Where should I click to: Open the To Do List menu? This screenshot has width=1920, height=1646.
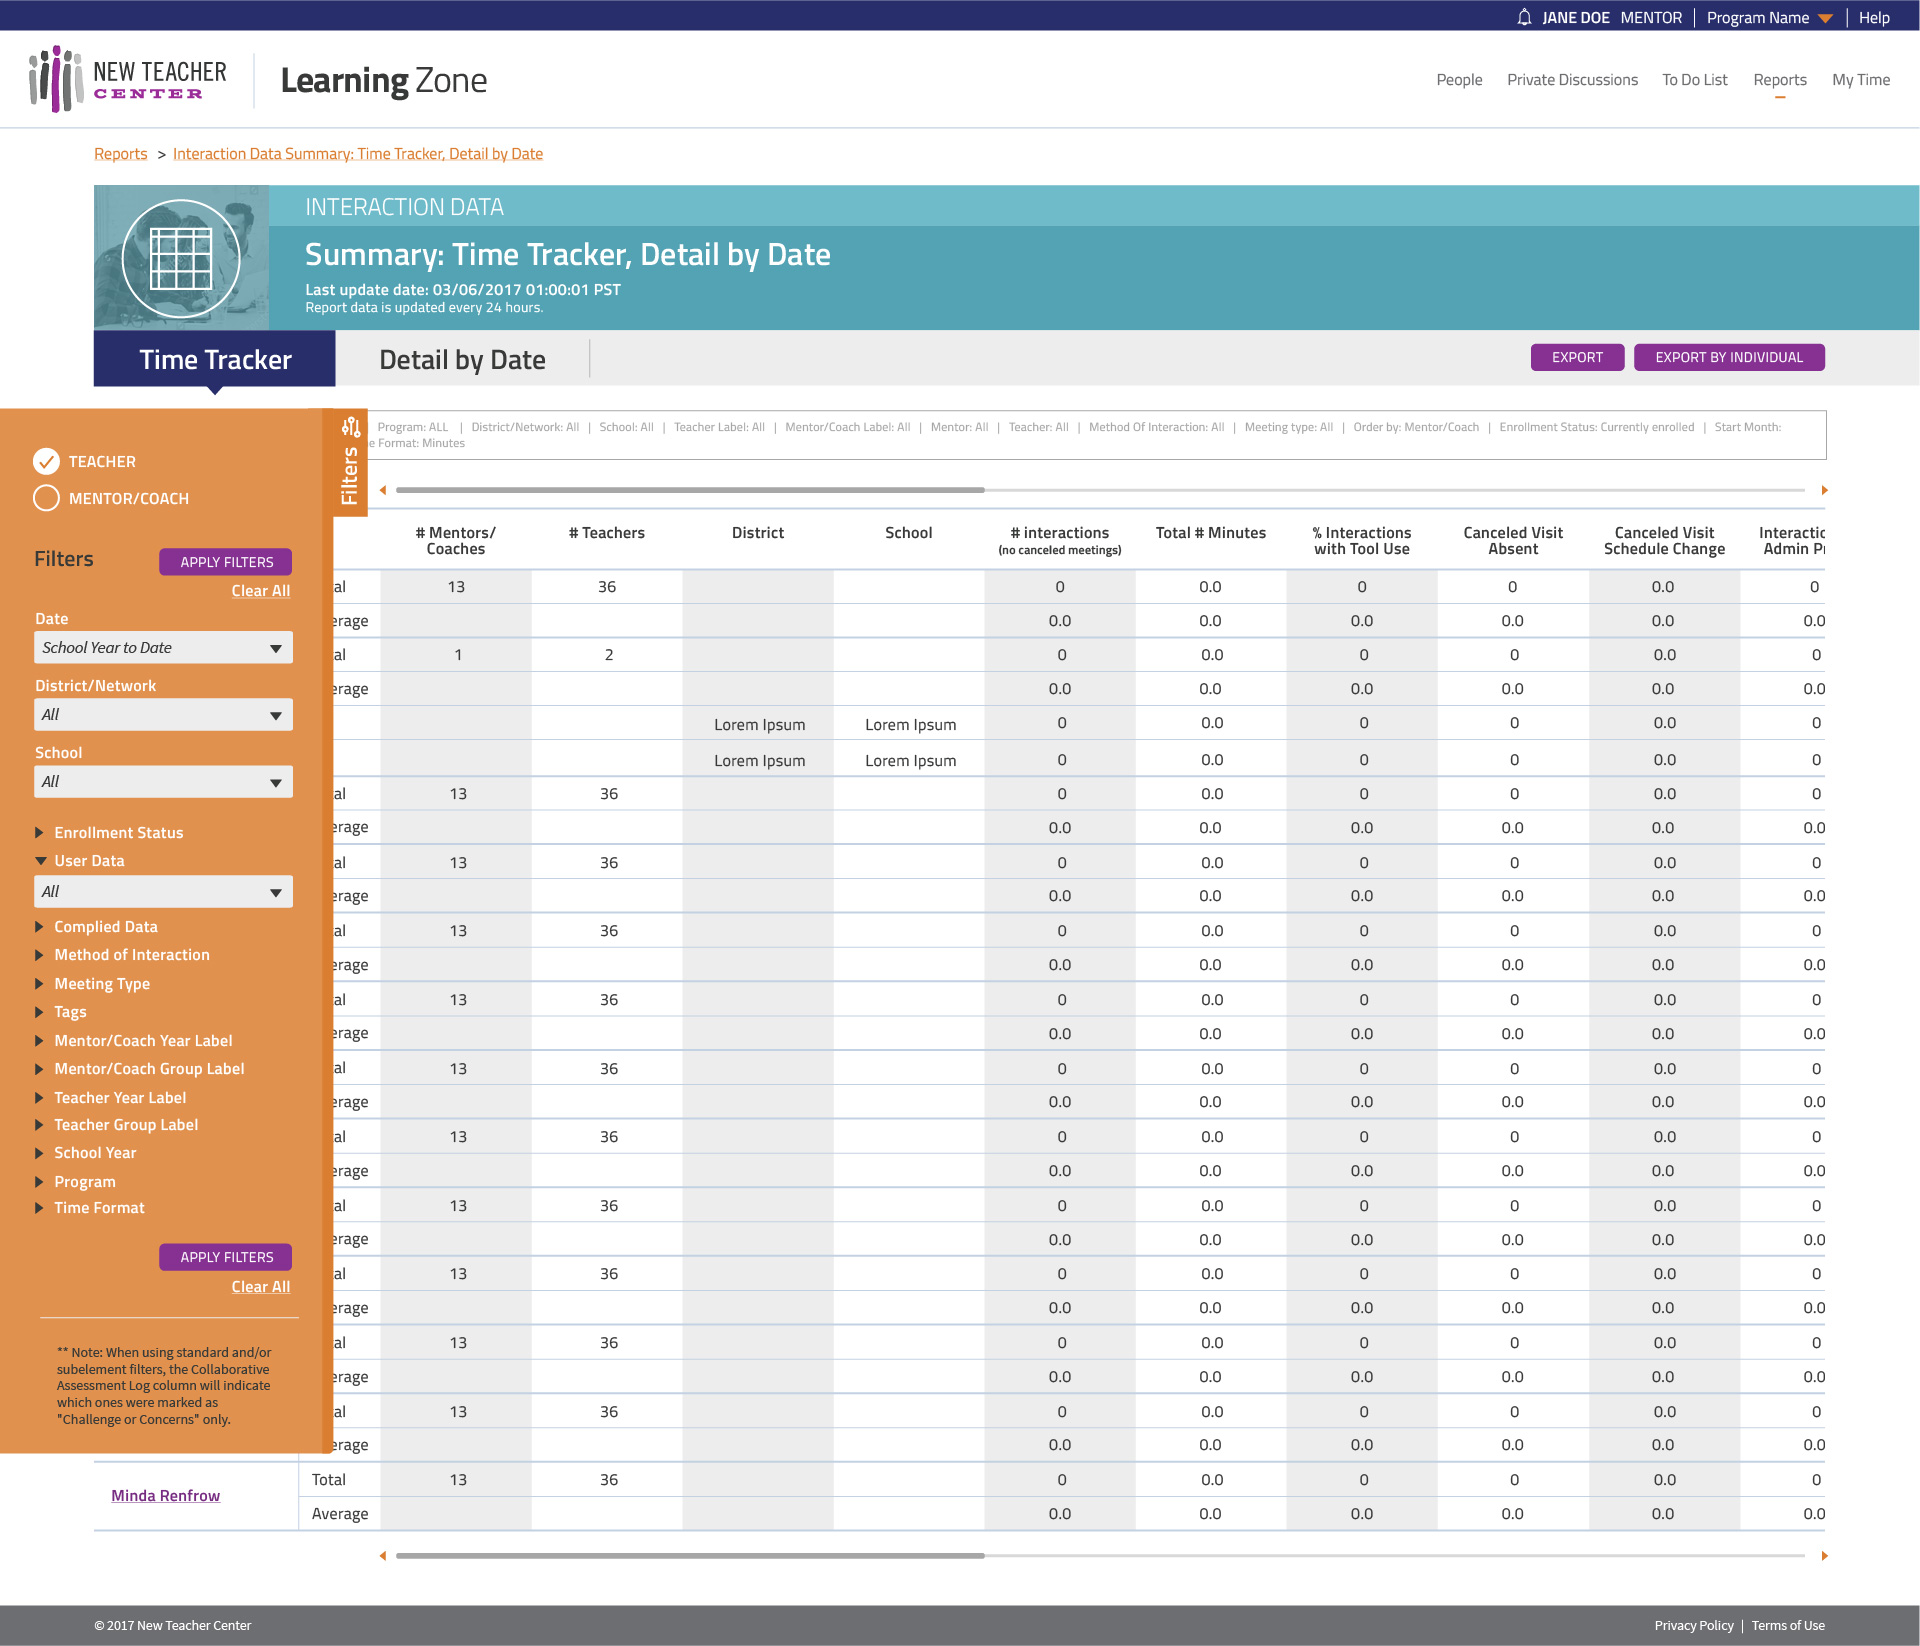1694,80
